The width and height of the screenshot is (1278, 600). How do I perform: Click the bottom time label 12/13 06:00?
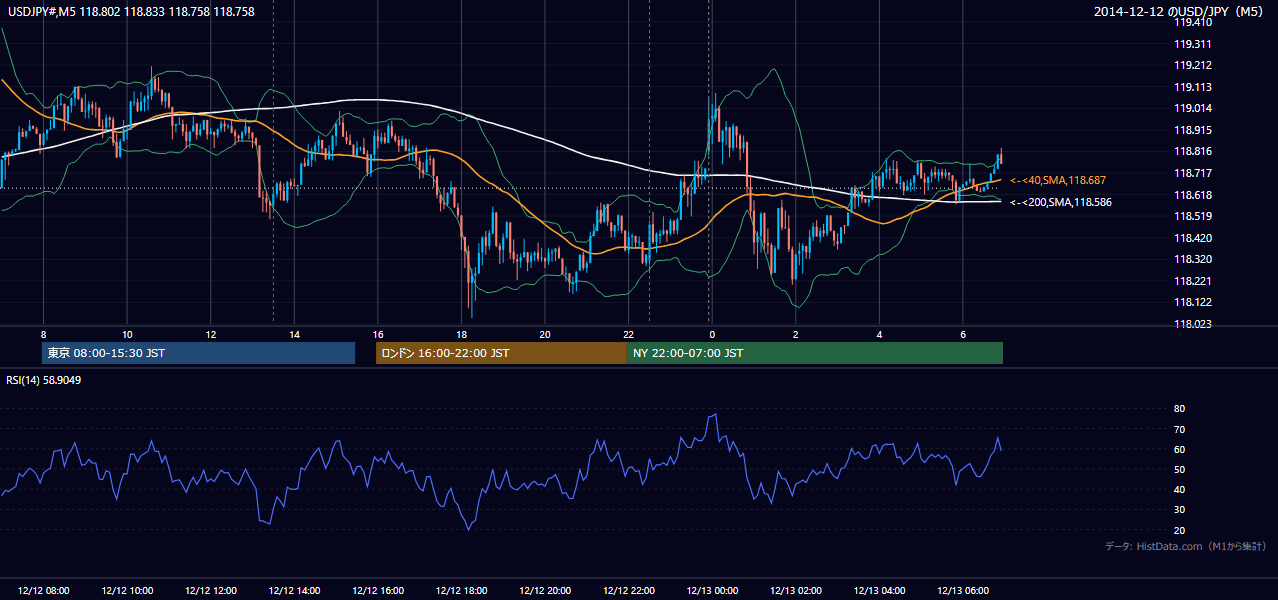(962, 591)
